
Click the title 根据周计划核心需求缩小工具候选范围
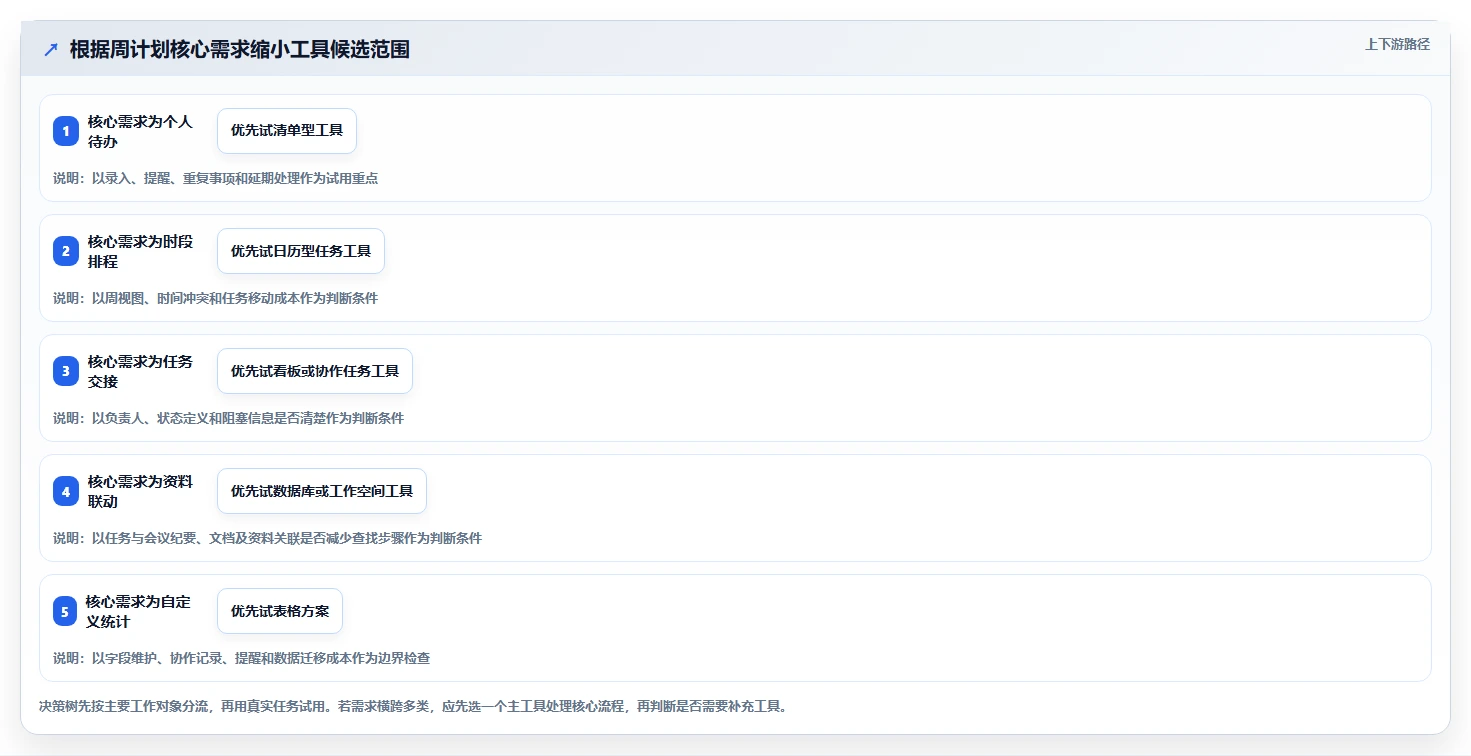click(240, 49)
